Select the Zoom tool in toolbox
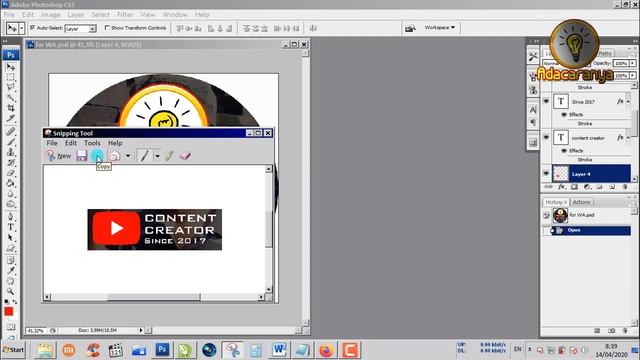 [x=11, y=291]
